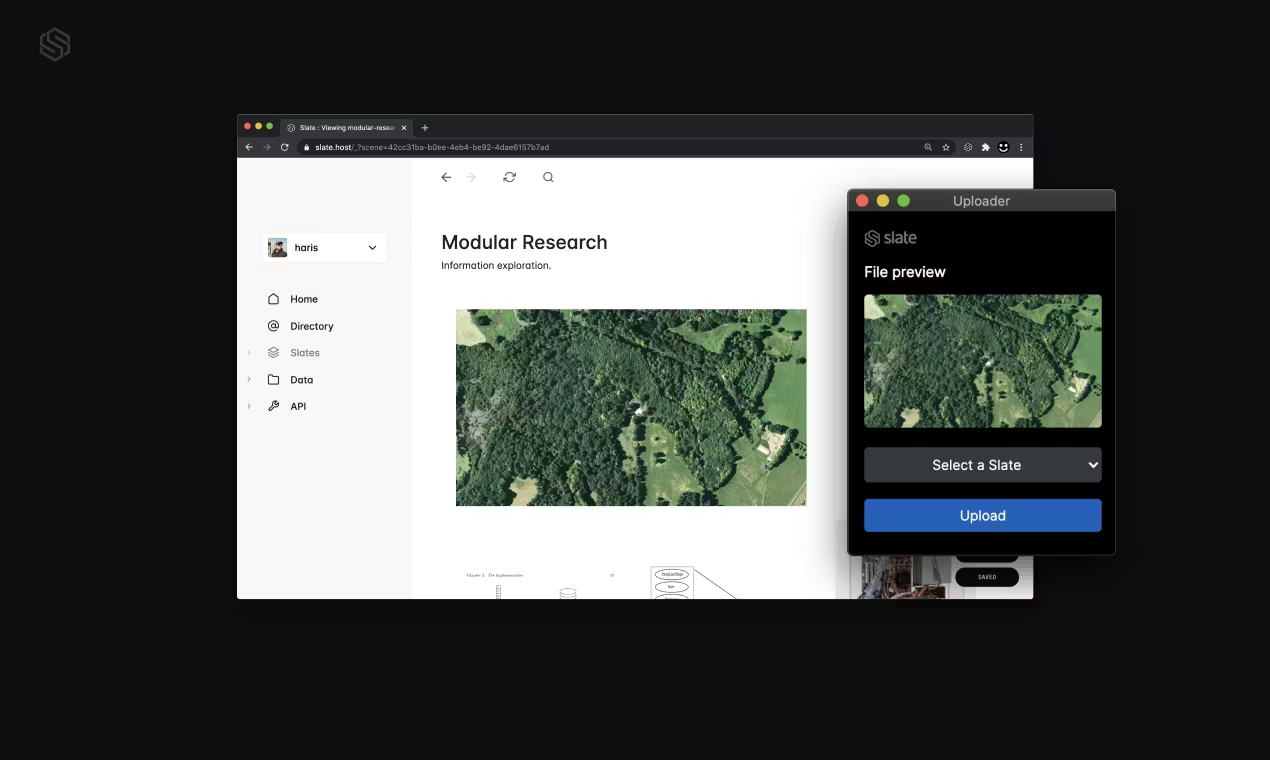This screenshot has height=760, width=1270.
Task: Click the Data folder icon
Action: 274,380
